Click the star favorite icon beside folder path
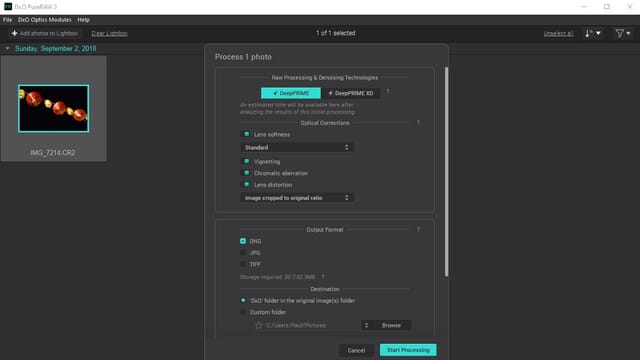The width and height of the screenshot is (640, 360). coord(259,325)
